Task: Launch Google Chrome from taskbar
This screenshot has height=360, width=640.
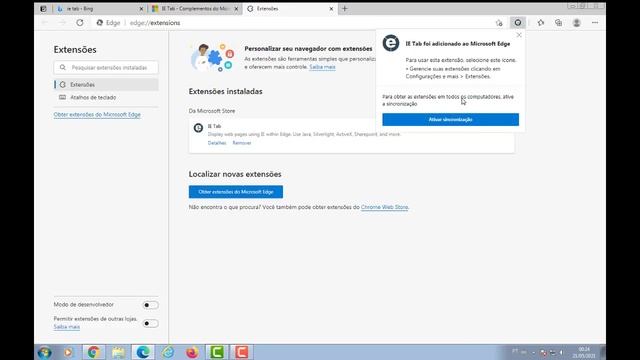Action: [x=93, y=352]
